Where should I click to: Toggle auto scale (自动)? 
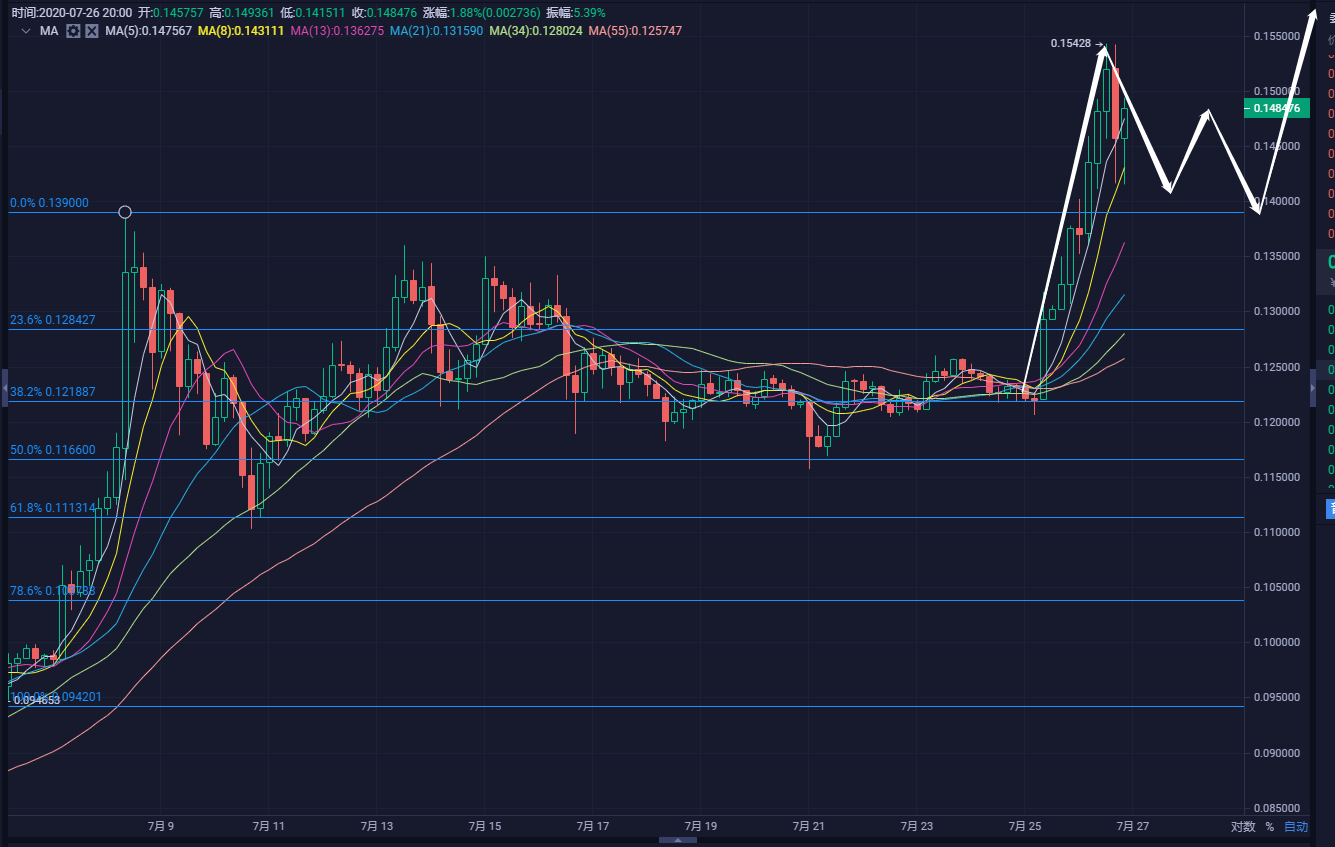click(x=1295, y=827)
